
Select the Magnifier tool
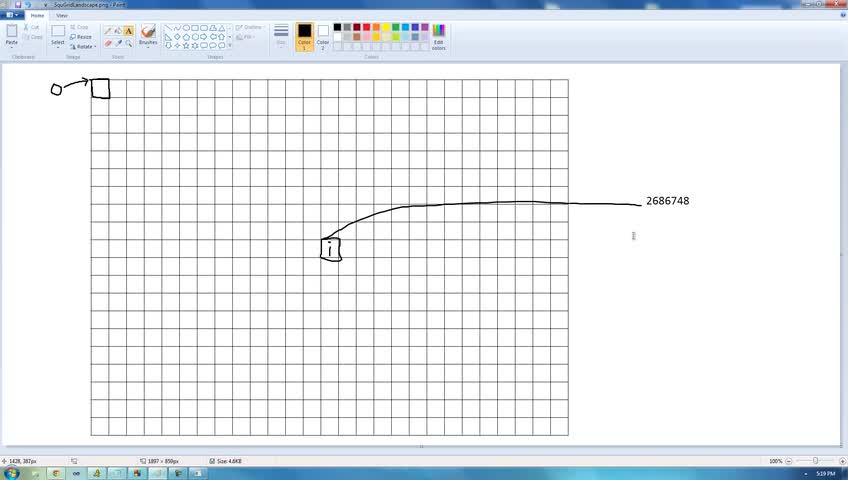pyautogui.click(x=129, y=43)
